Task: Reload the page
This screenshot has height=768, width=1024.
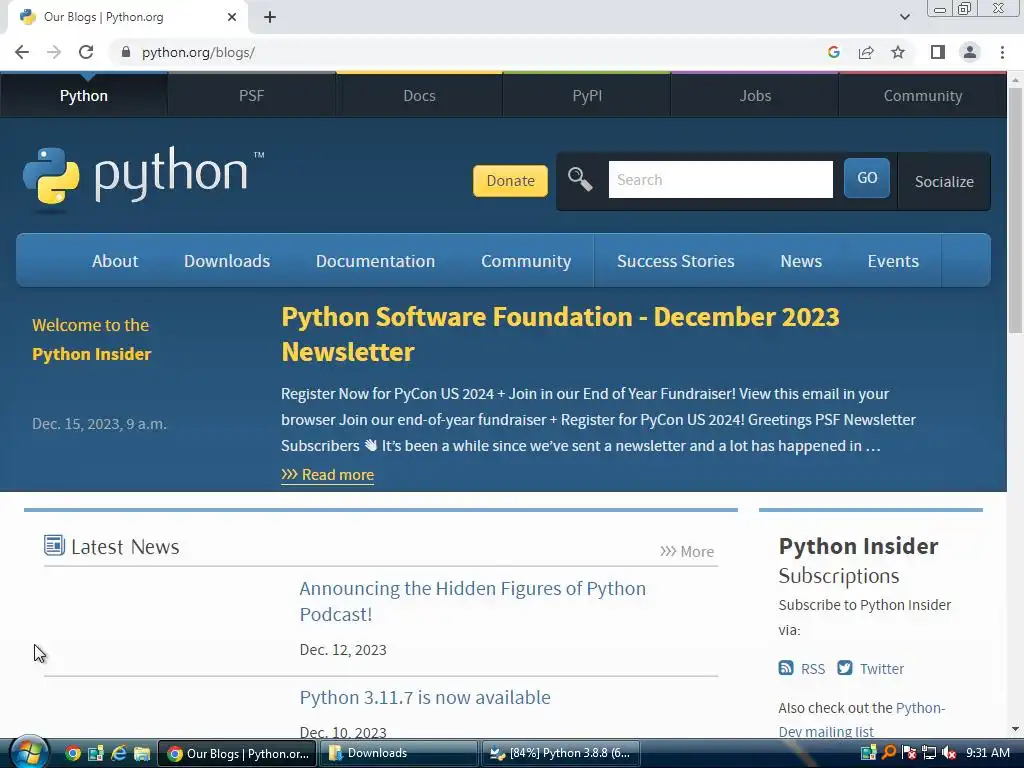Action: coord(86,52)
